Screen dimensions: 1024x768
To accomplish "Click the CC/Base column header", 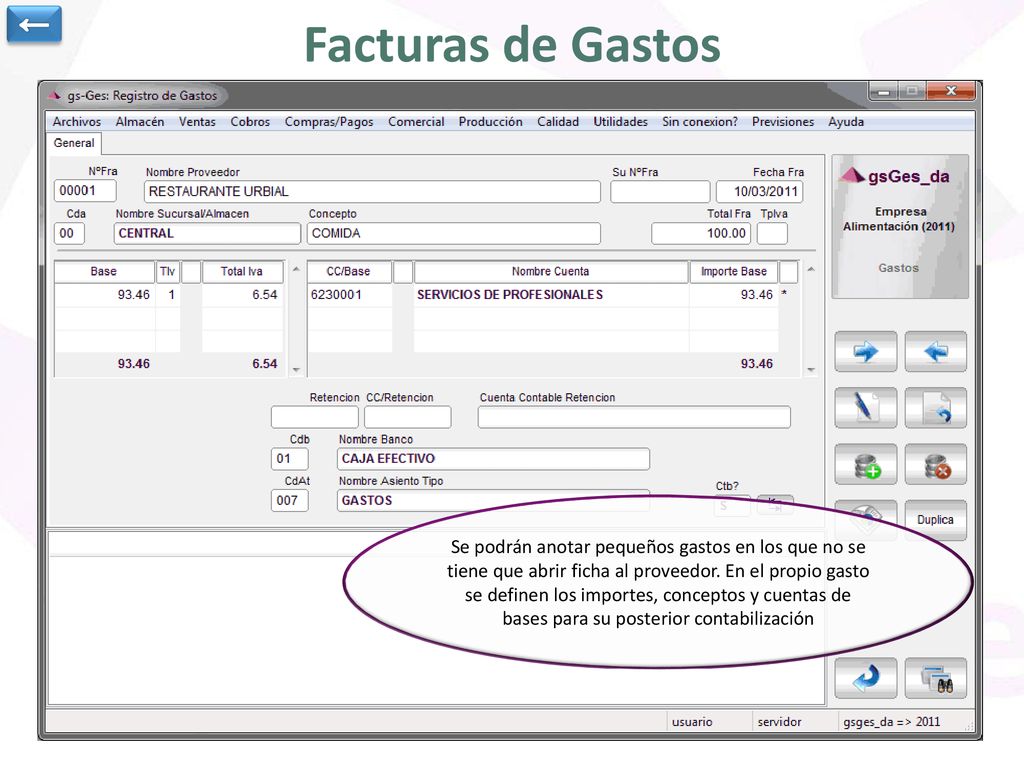I will click(349, 272).
